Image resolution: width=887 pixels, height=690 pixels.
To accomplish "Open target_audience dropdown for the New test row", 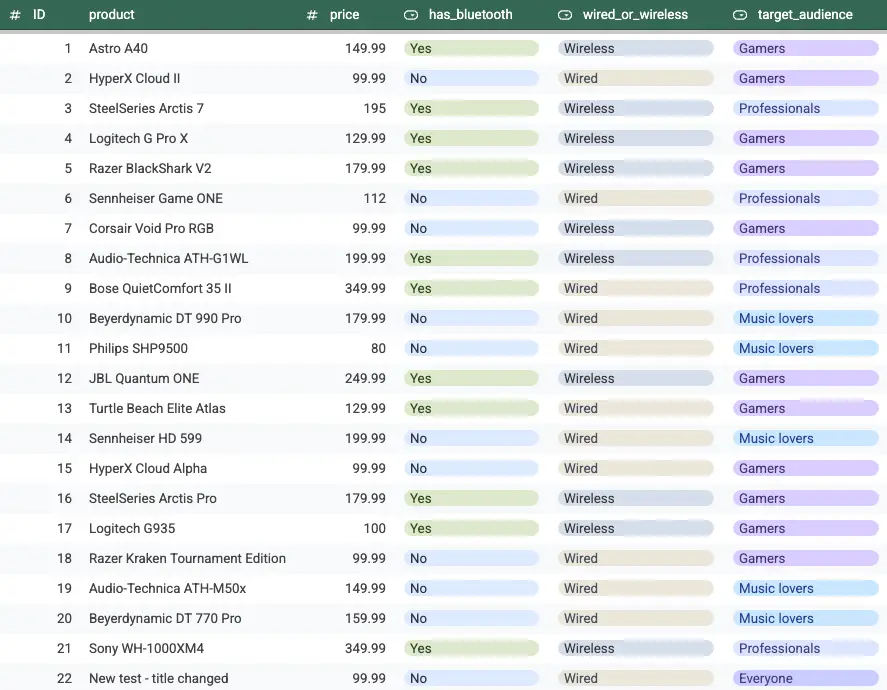I will tap(806, 678).
